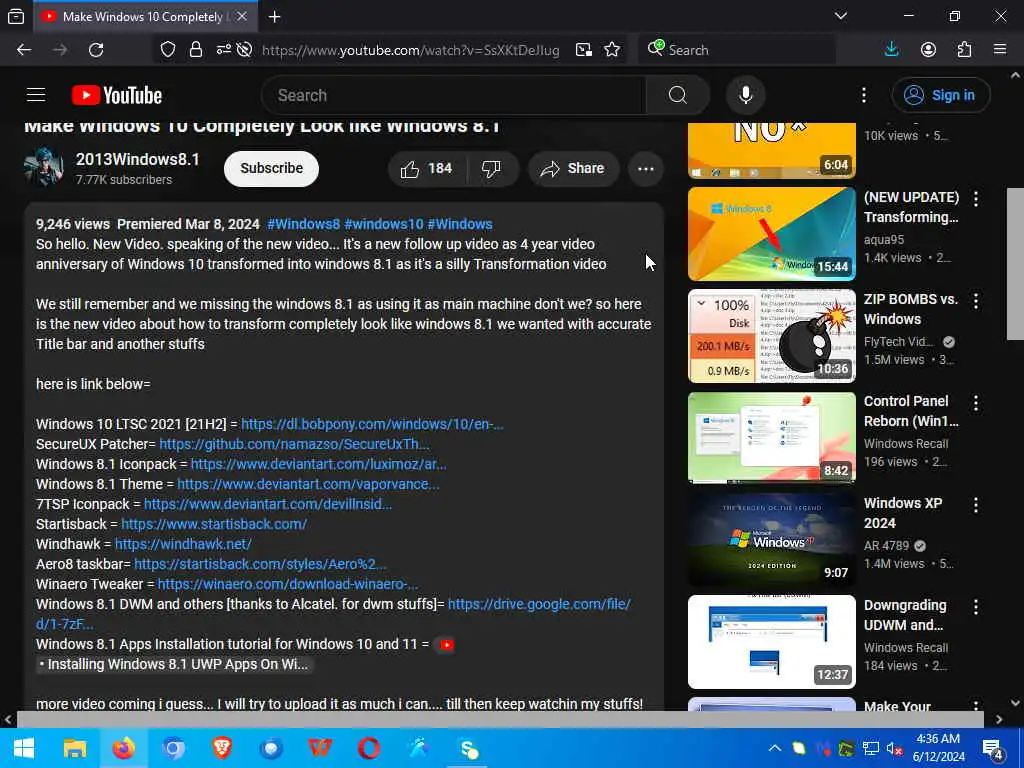
Task: Open the Windows 8.1 Iconpack deviantart link
Action: [x=319, y=464]
